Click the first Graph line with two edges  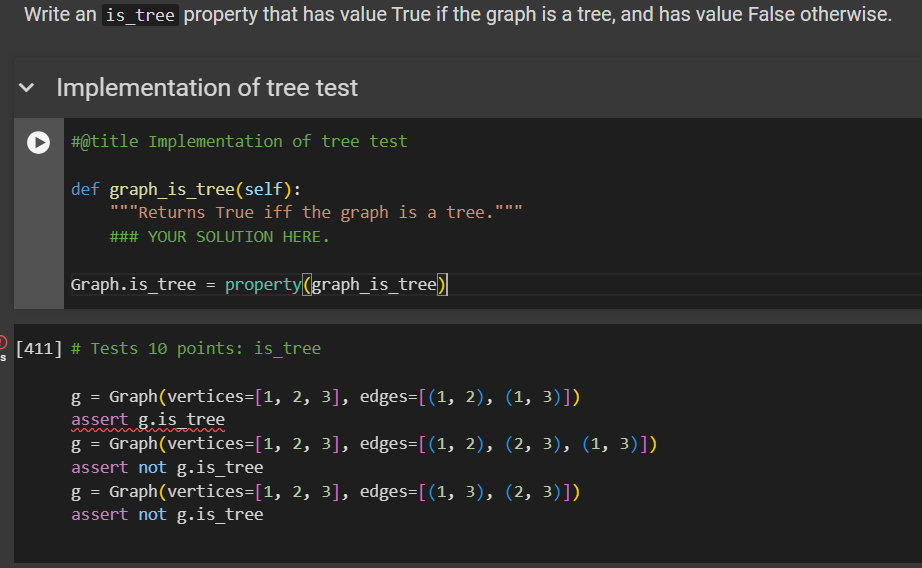click(x=325, y=396)
